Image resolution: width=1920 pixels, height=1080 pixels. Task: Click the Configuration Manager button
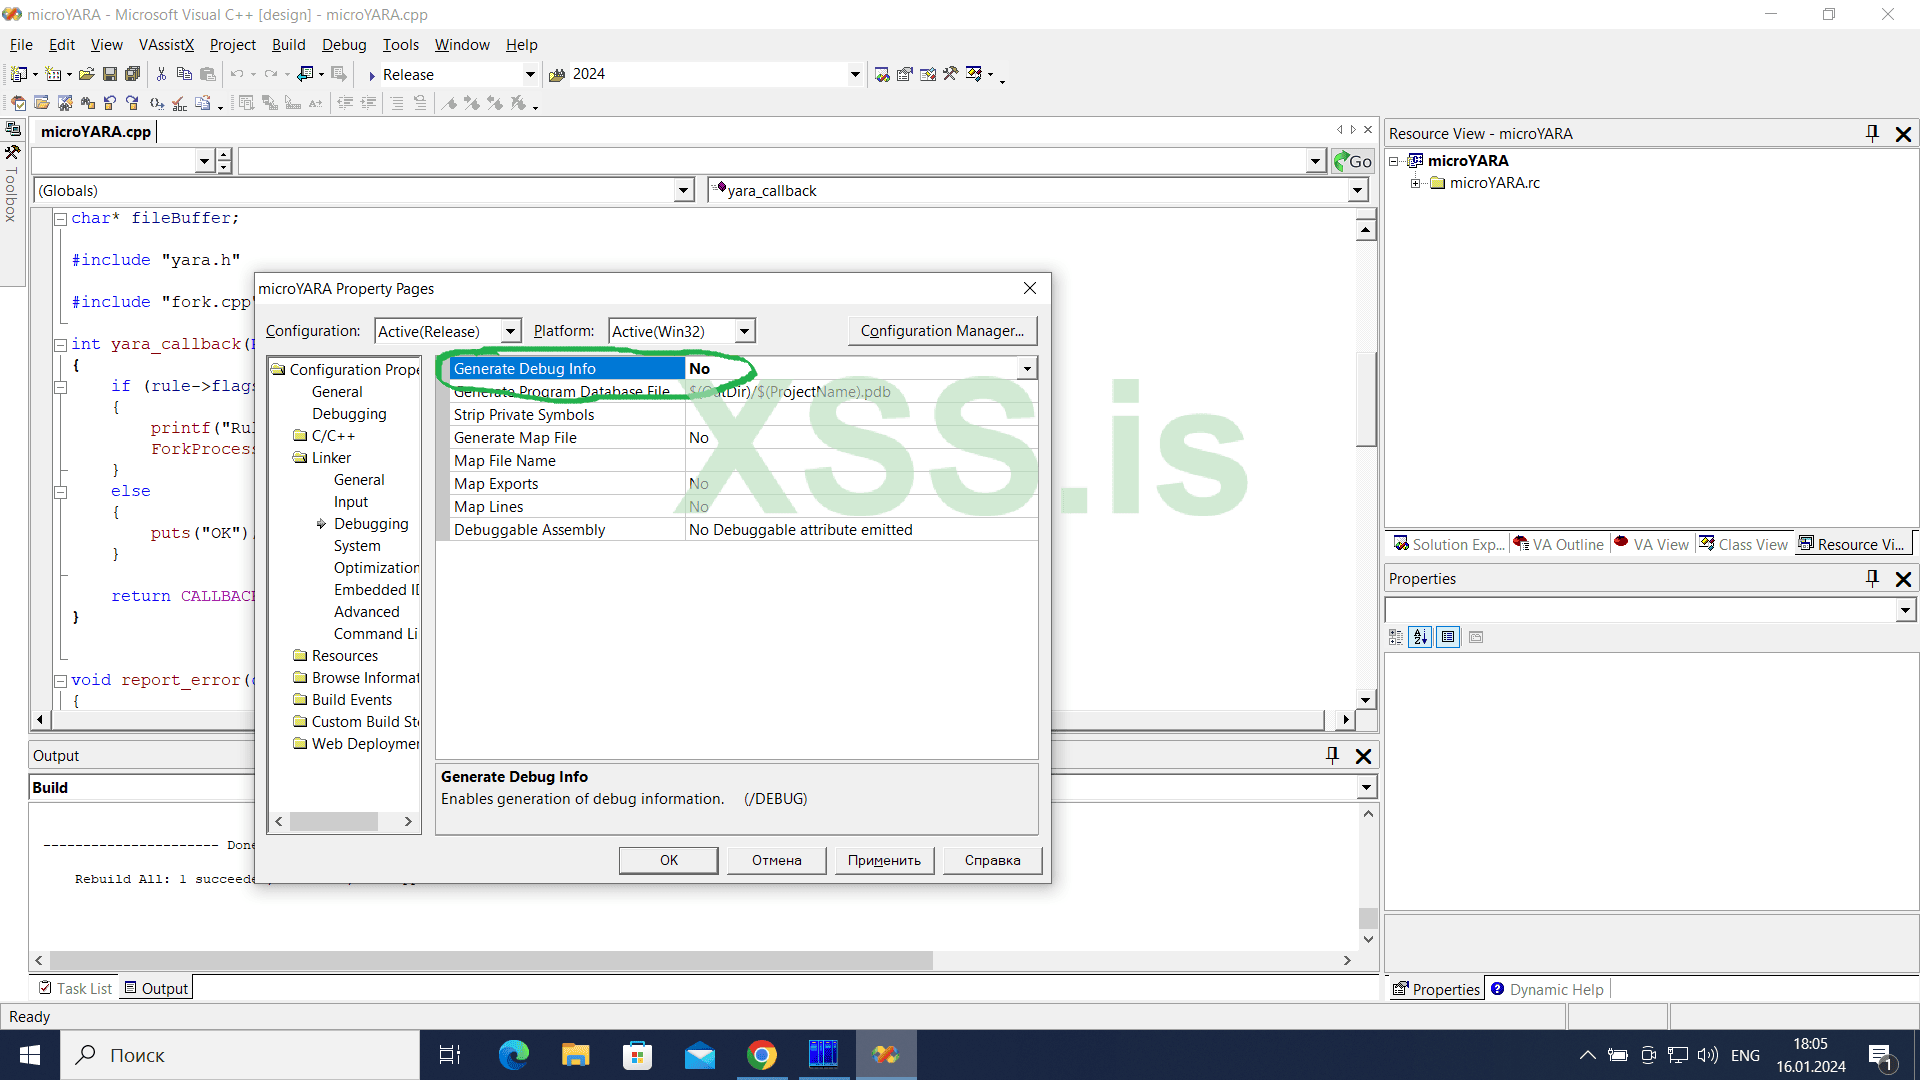[x=942, y=331]
